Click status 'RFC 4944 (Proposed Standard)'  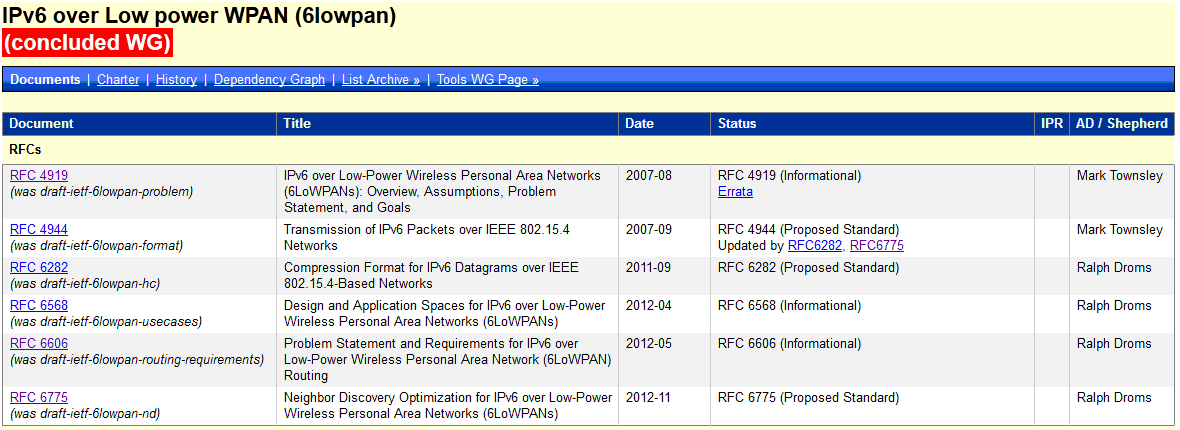pos(808,230)
